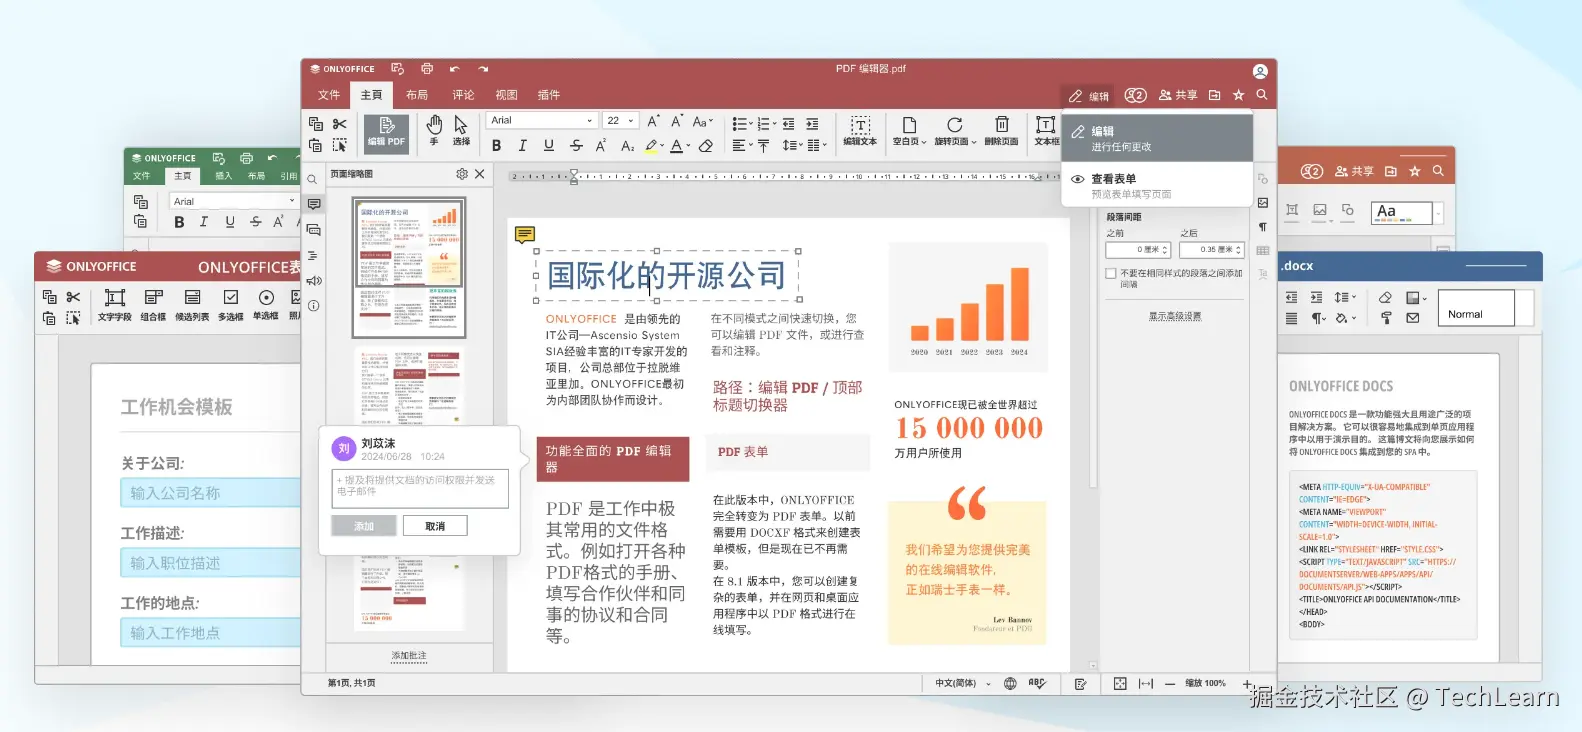Open Plugins (插件) tab

549,95
